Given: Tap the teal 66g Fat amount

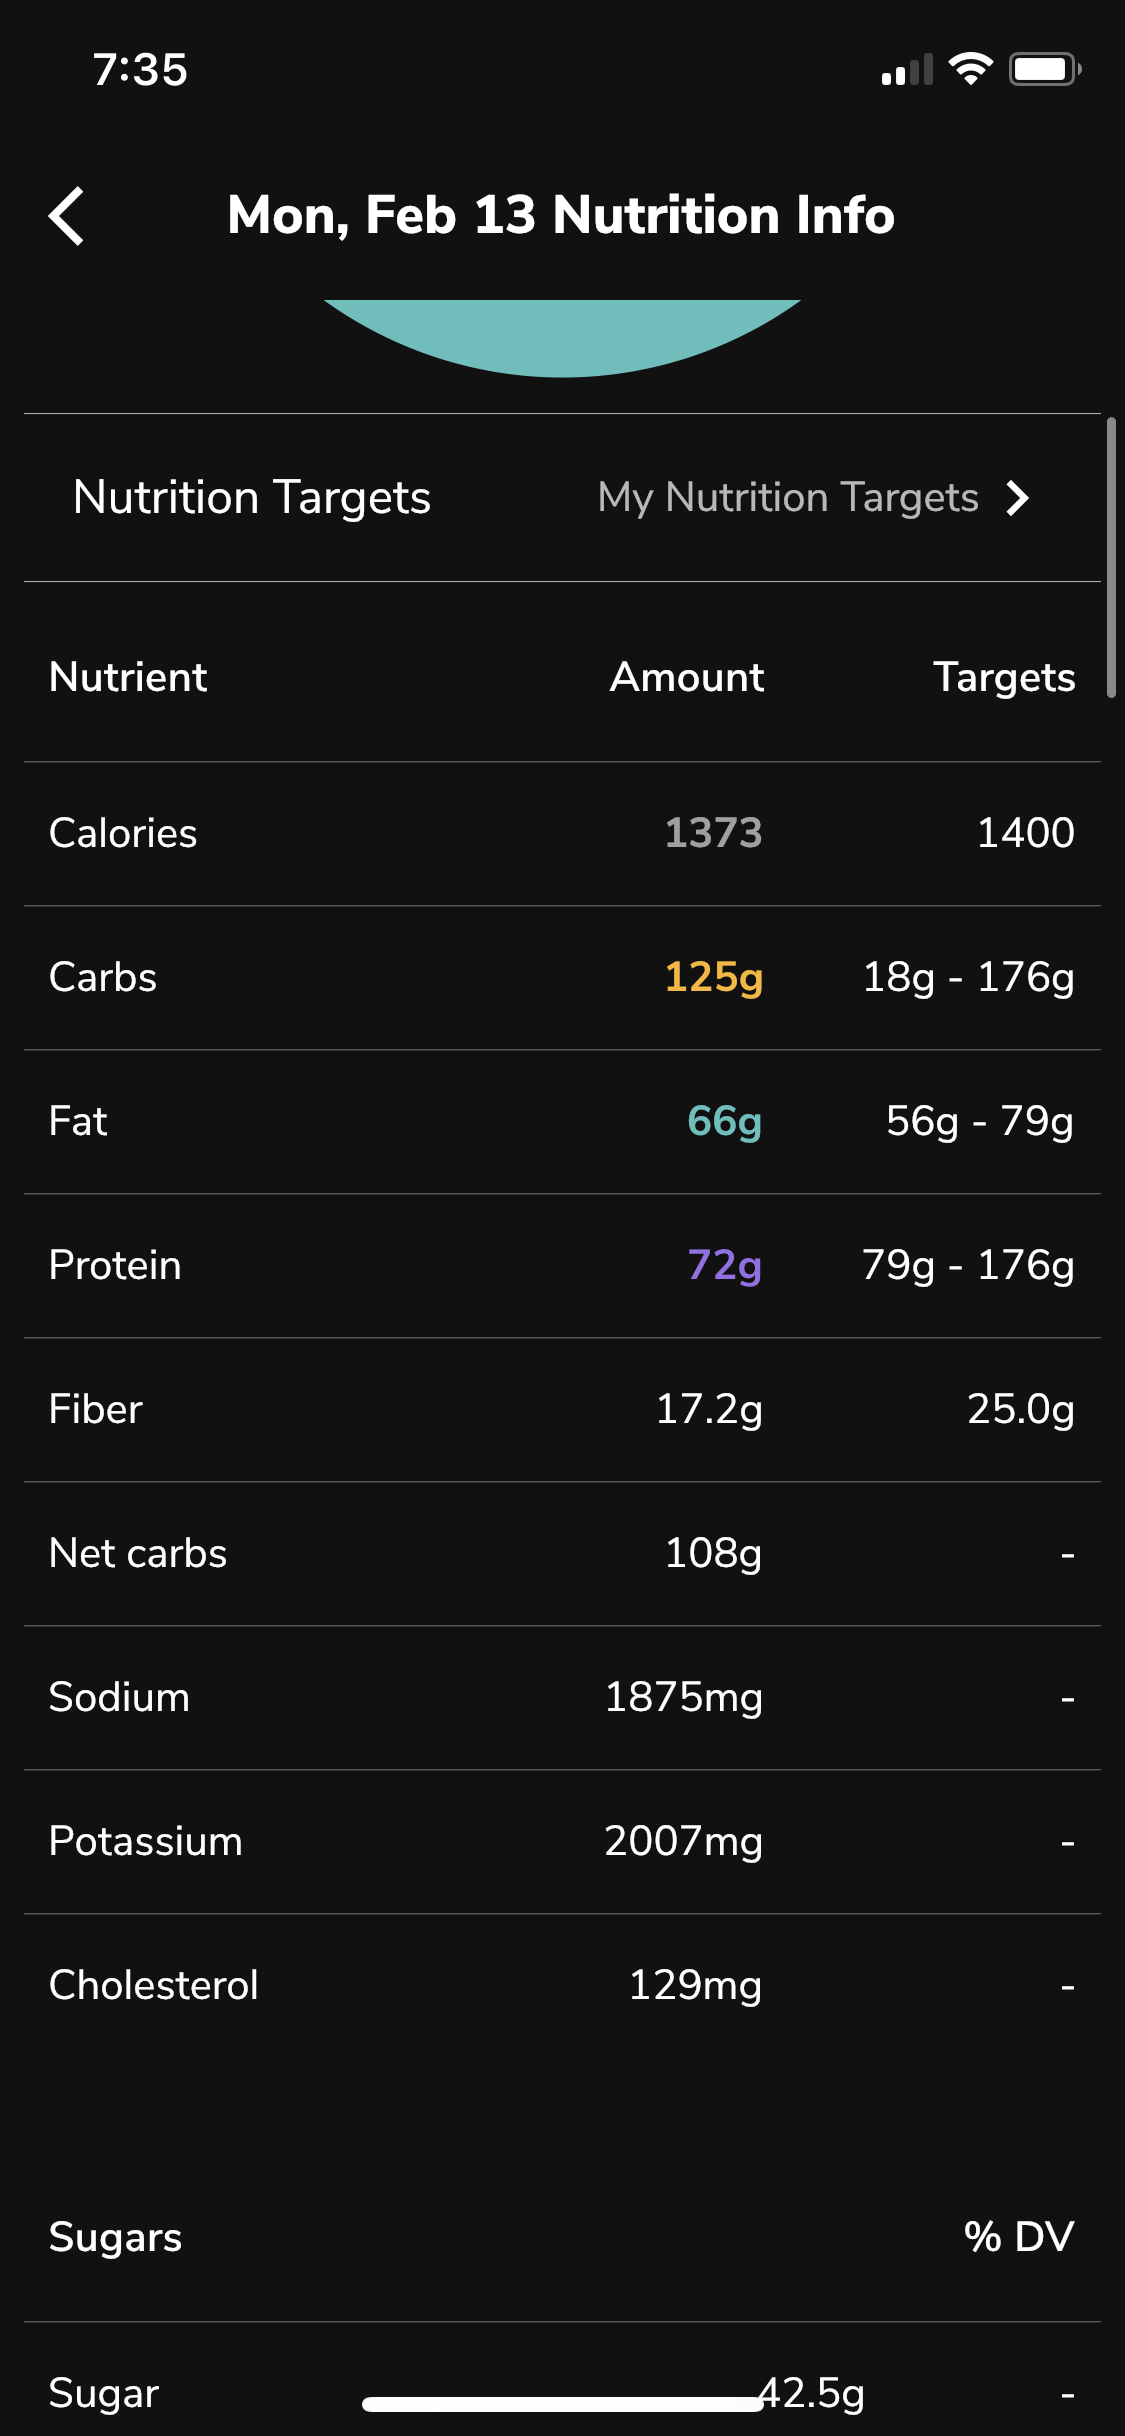Looking at the screenshot, I should point(725,1122).
